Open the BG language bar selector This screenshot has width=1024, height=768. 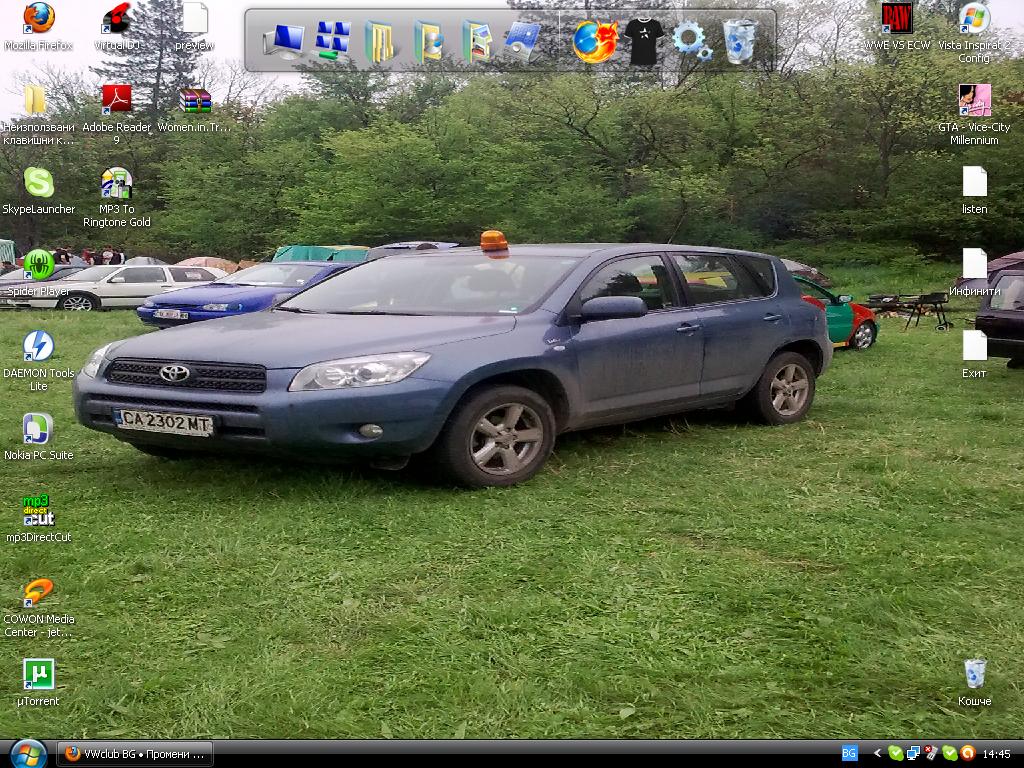849,753
